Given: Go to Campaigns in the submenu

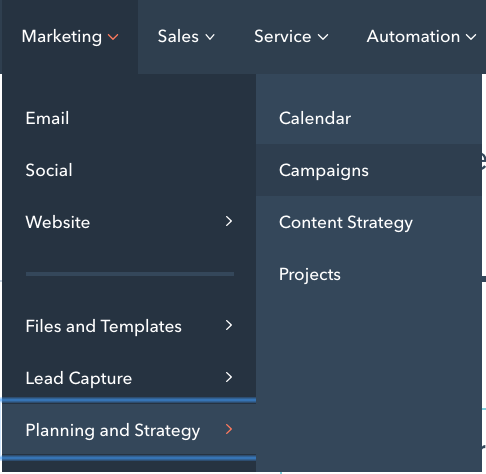Looking at the screenshot, I should coord(369,170).
